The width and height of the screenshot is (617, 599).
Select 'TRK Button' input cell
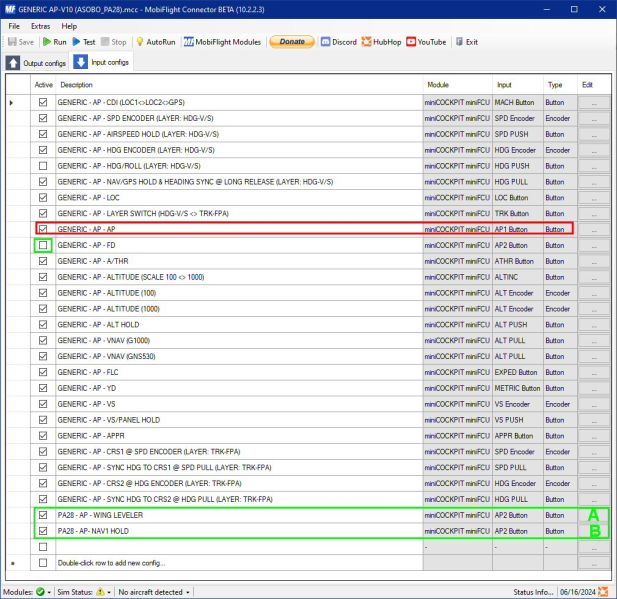click(x=518, y=213)
